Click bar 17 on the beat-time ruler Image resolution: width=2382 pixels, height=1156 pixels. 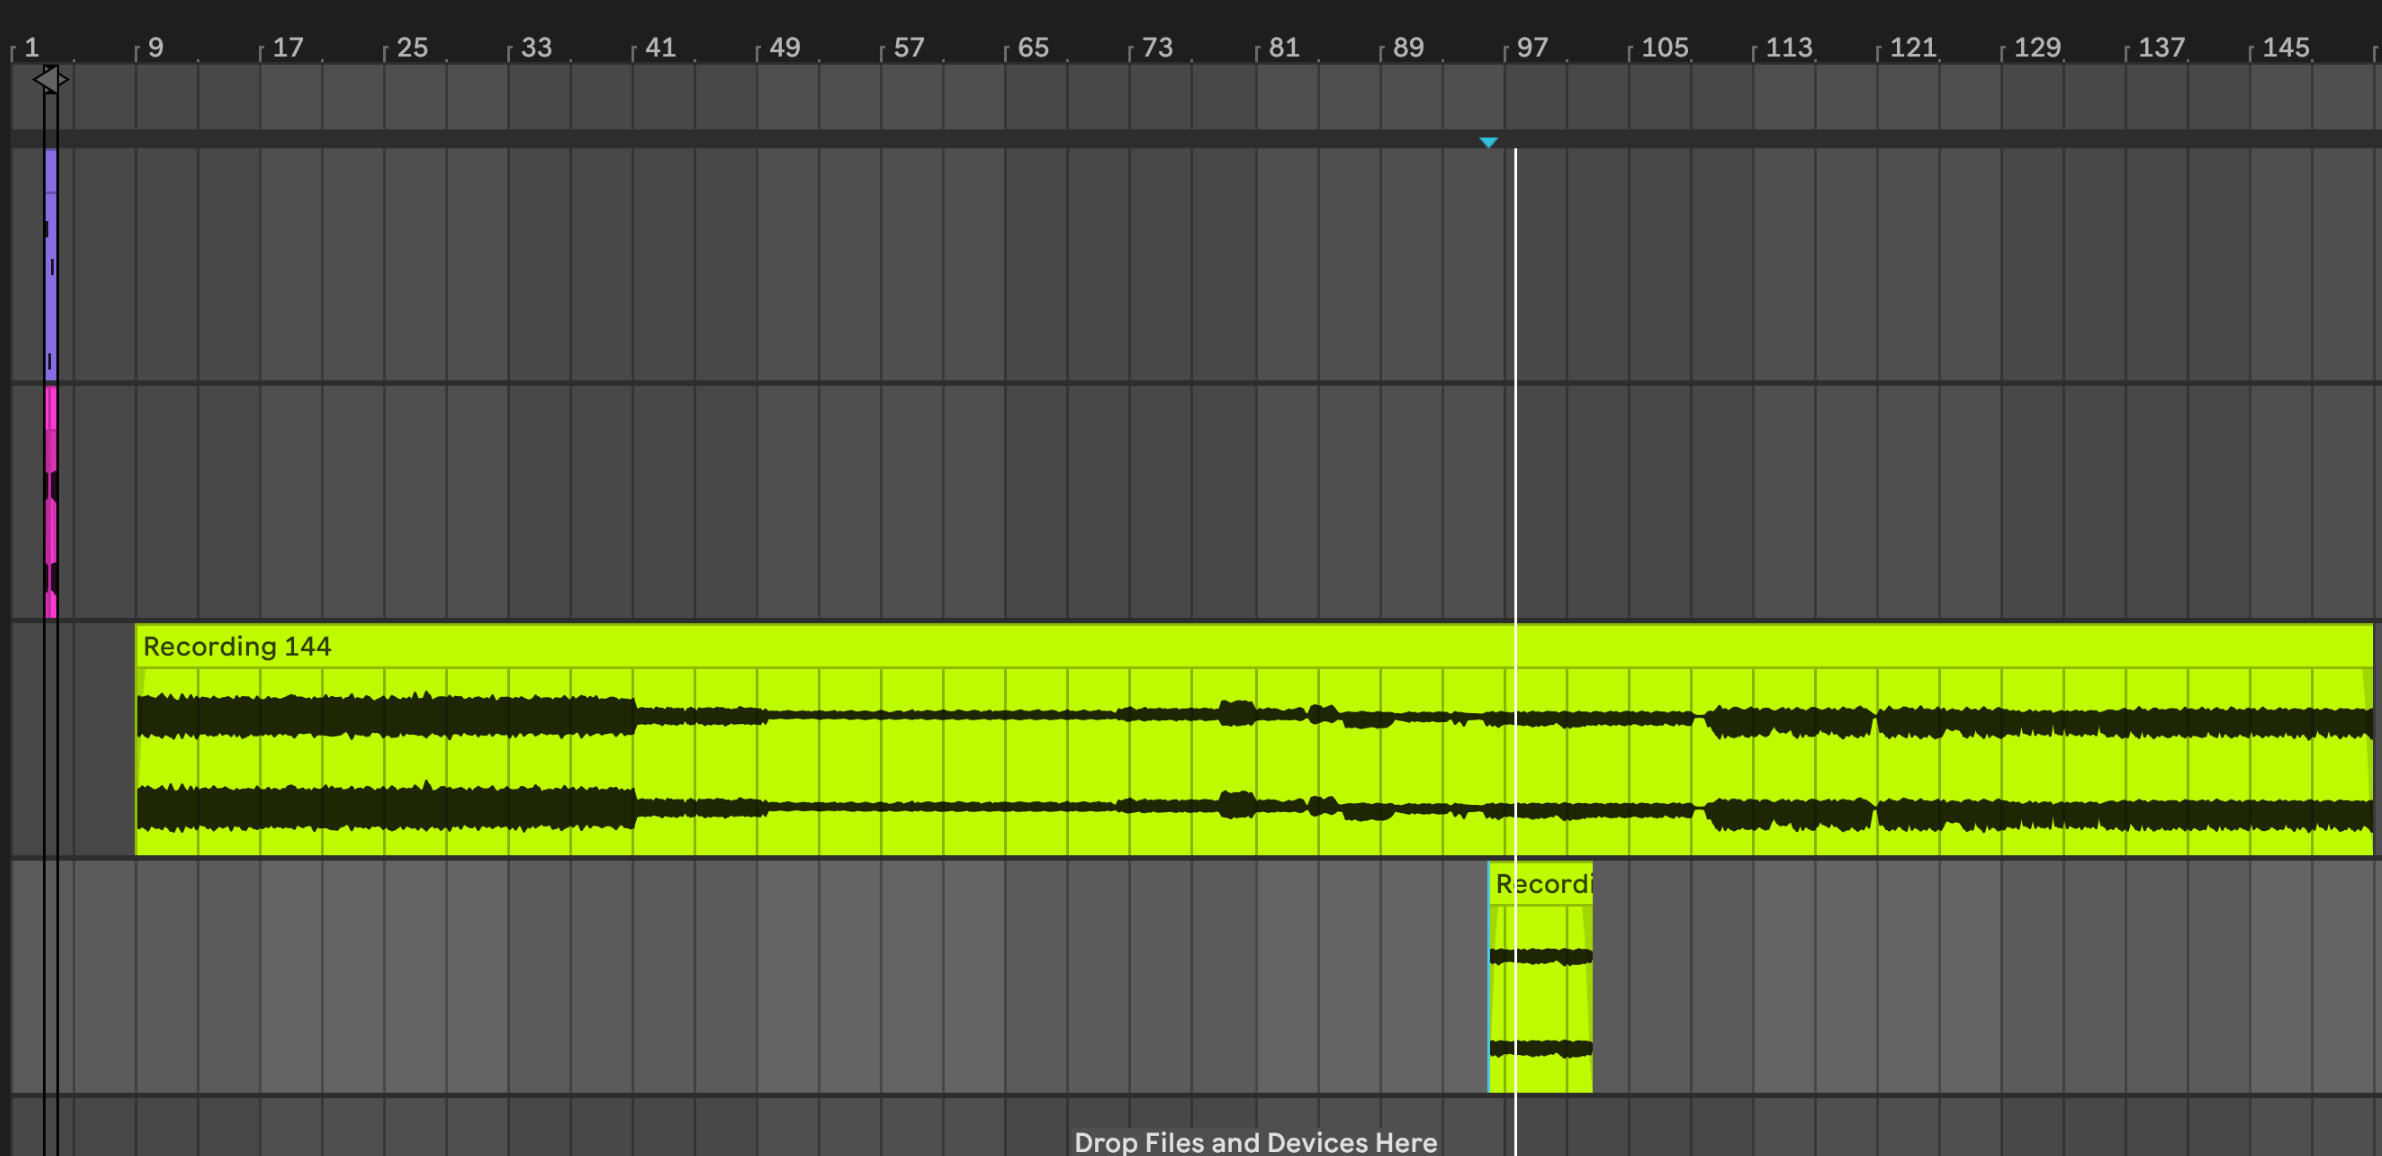click(x=287, y=47)
